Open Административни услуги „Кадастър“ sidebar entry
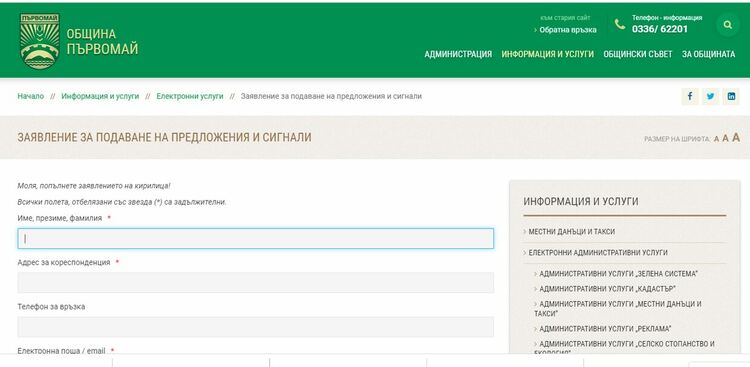This screenshot has height=367, width=750. pos(607,289)
